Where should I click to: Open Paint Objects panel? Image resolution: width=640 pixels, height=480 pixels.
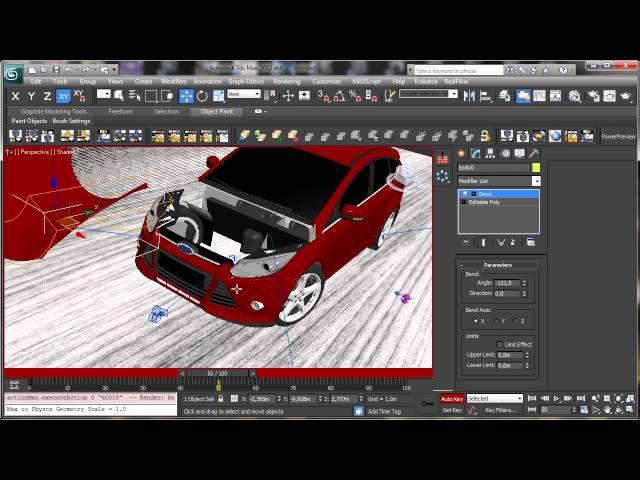tap(29, 121)
